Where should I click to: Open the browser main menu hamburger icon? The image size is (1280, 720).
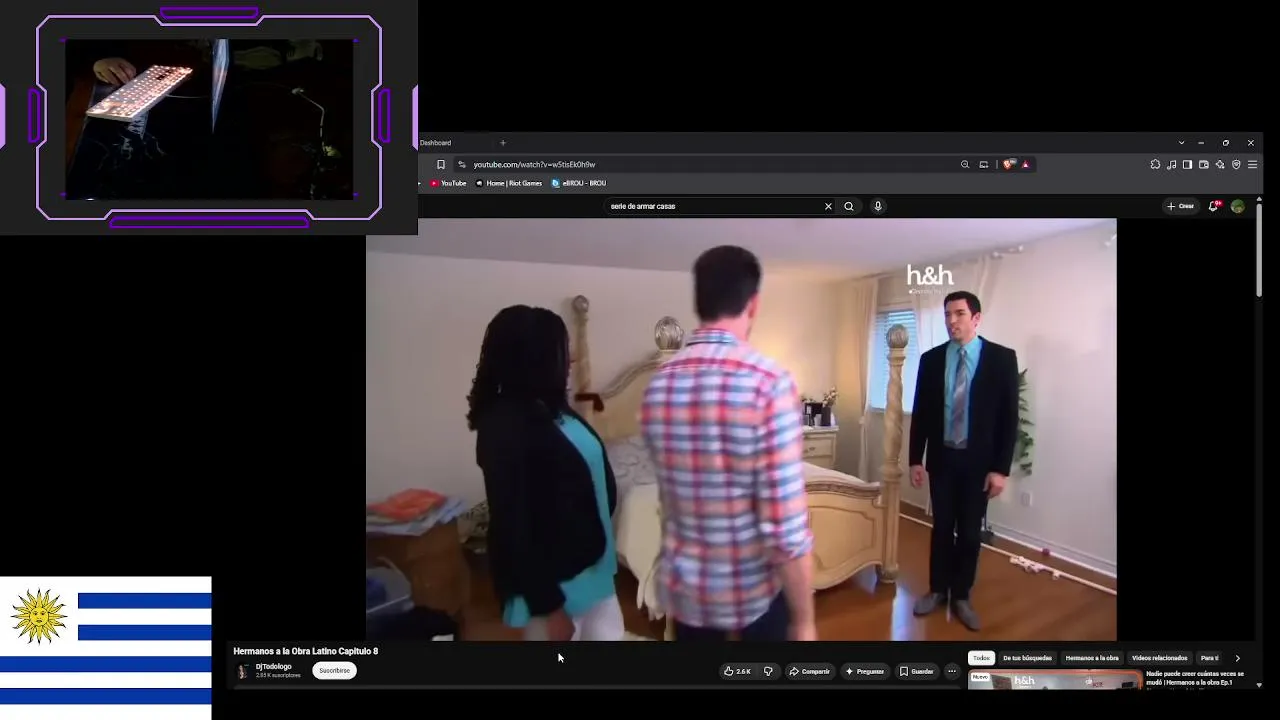coord(1252,165)
